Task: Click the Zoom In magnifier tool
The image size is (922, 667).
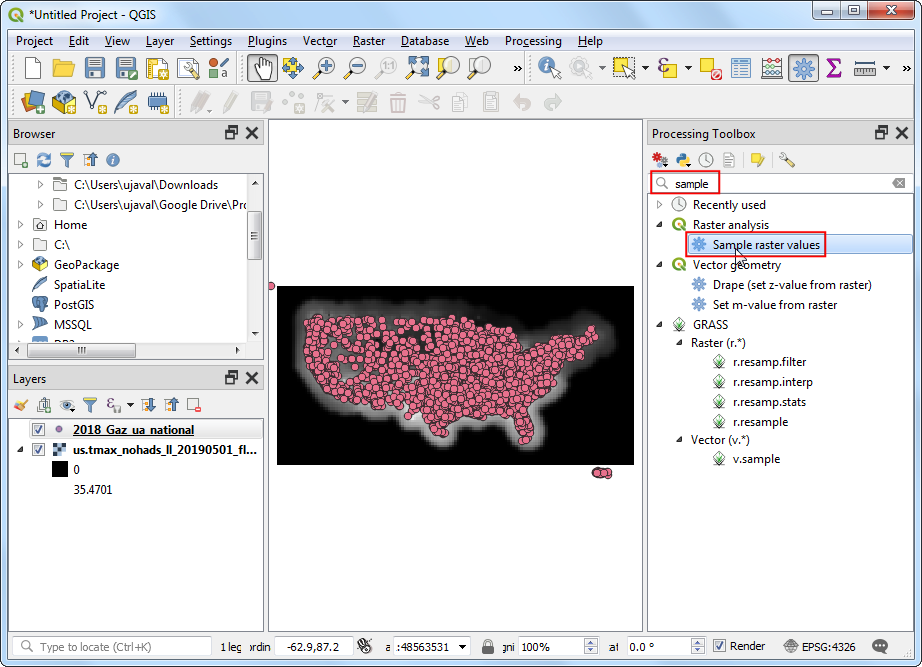Action: tap(324, 68)
